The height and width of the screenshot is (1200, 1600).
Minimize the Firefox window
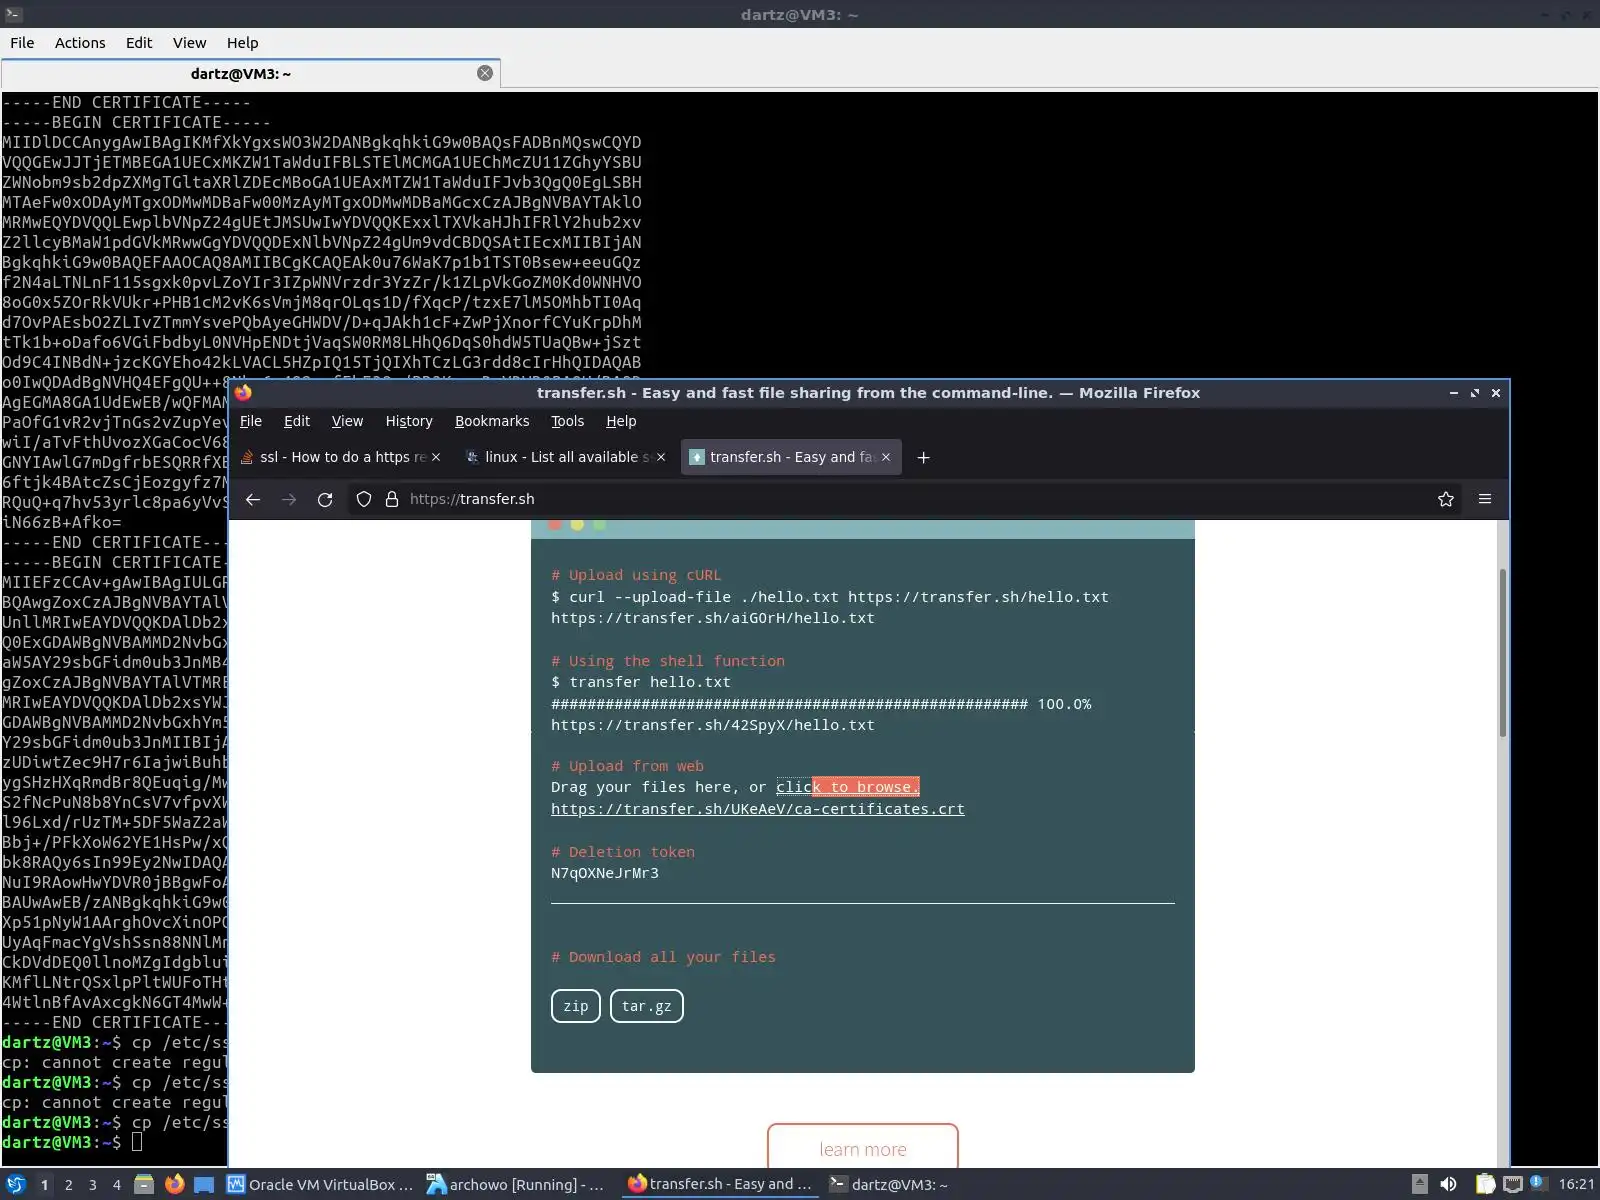[x=1453, y=393]
